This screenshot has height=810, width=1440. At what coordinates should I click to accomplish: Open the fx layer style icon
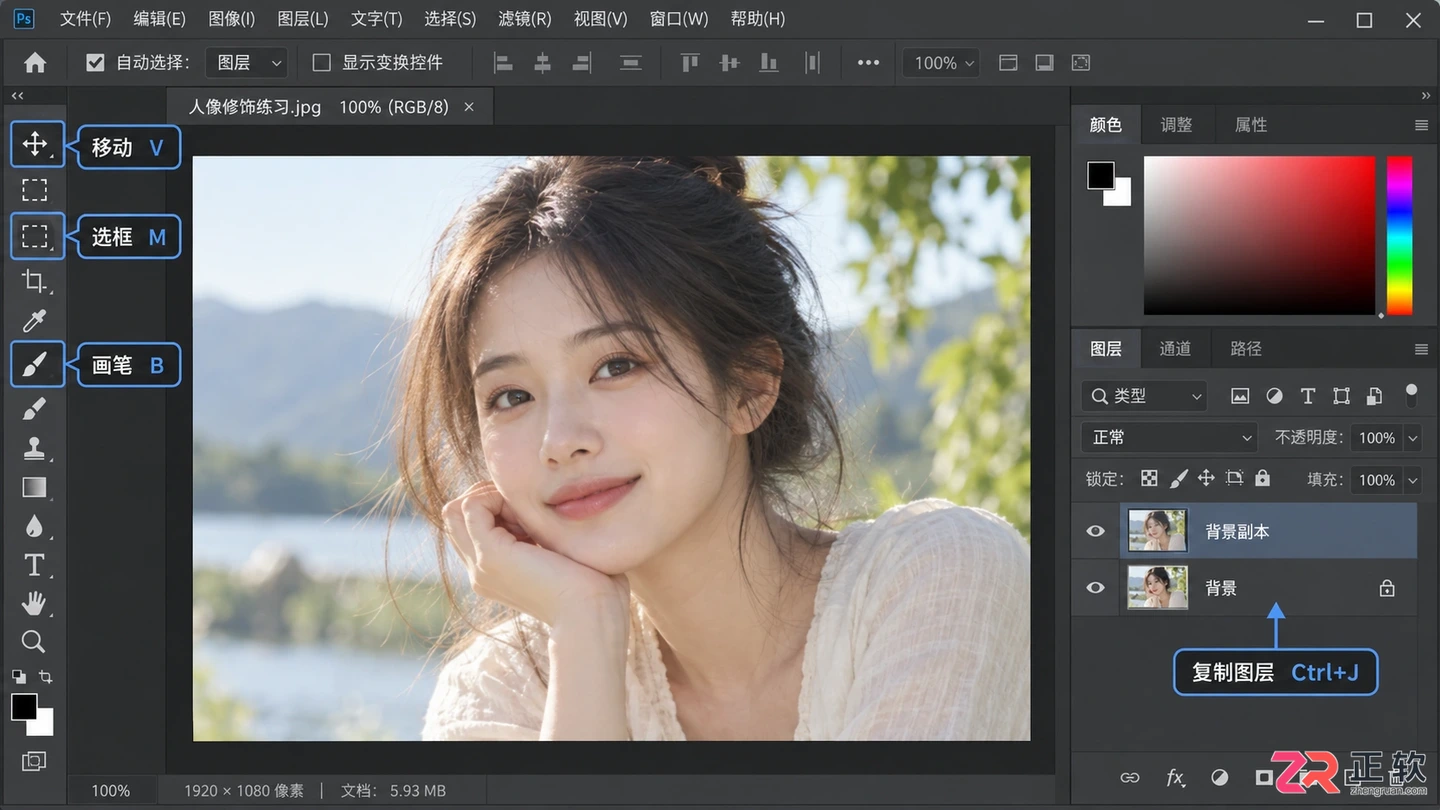1176,777
